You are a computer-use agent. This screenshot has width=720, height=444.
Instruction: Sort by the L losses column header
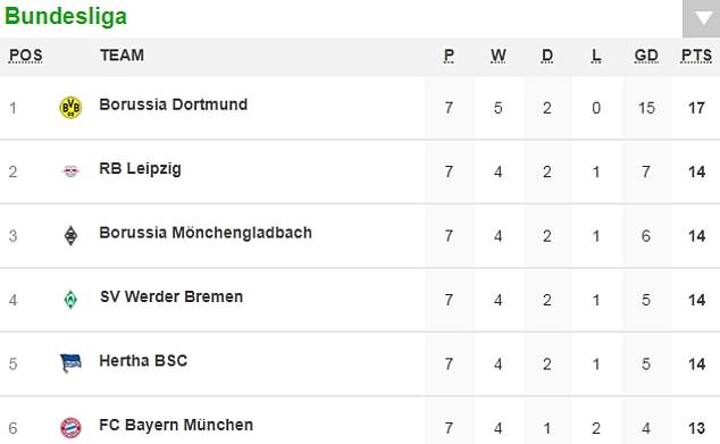(x=596, y=56)
